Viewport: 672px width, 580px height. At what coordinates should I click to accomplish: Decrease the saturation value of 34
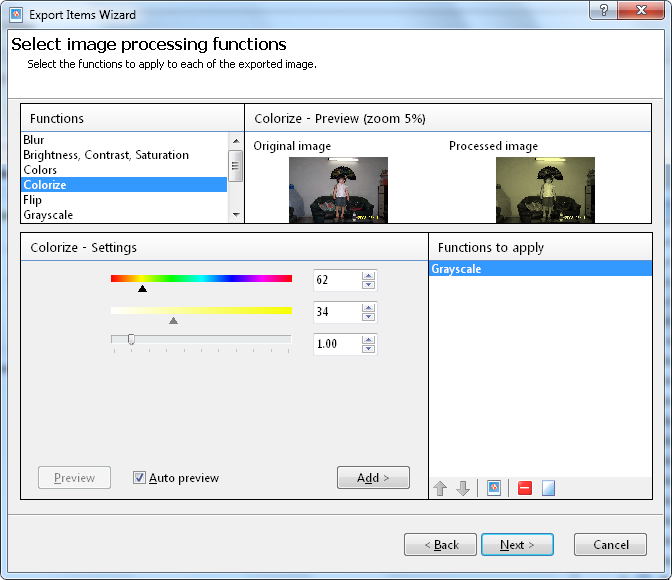pos(368,317)
